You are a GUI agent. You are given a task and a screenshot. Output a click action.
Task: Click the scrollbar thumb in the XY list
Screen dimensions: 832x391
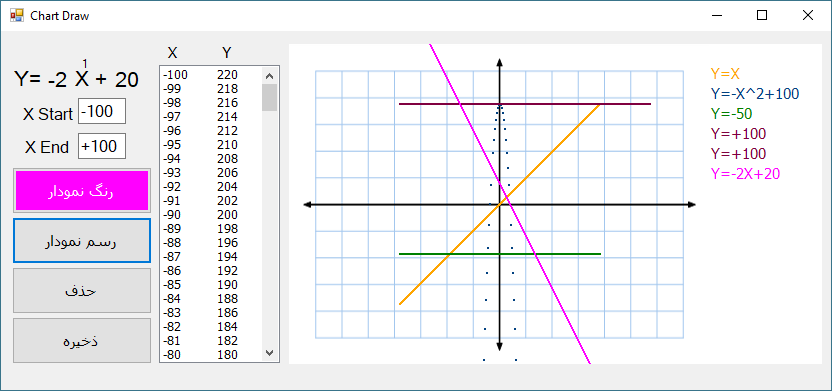coord(270,97)
